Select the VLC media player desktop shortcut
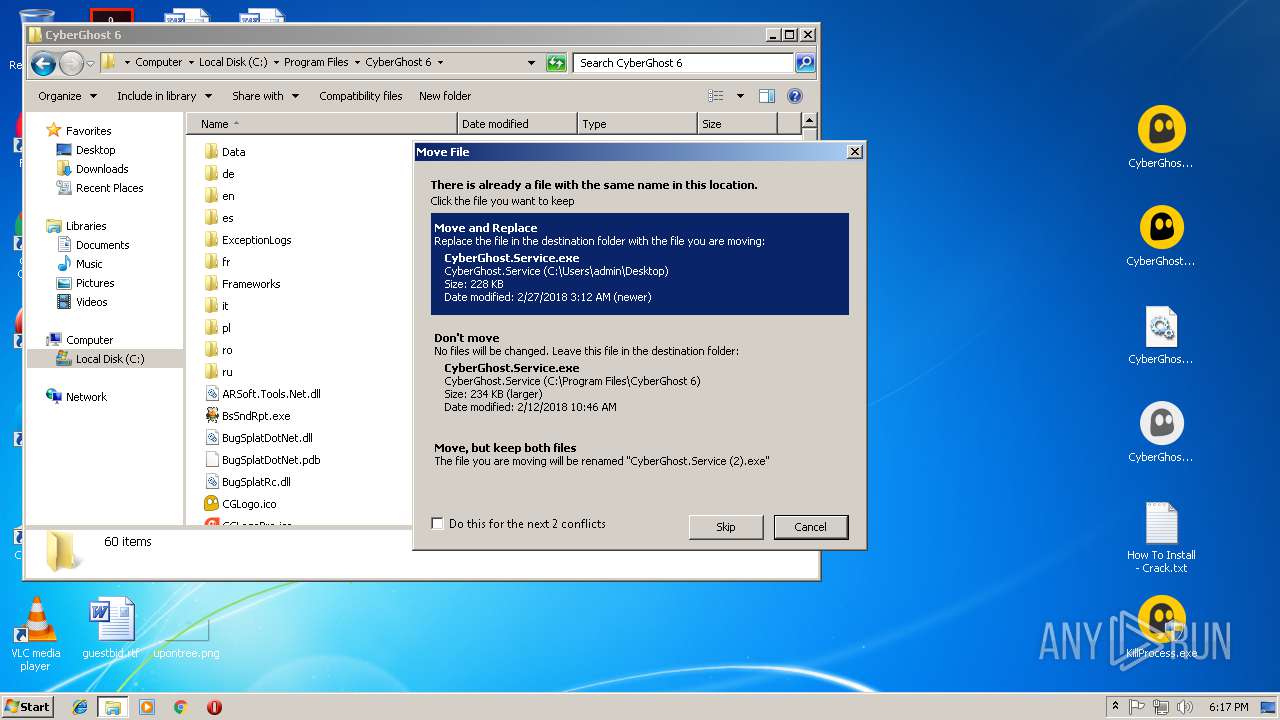Image resolution: width=1280 pixels, height=720 pixels. click(x=35, y=634)
